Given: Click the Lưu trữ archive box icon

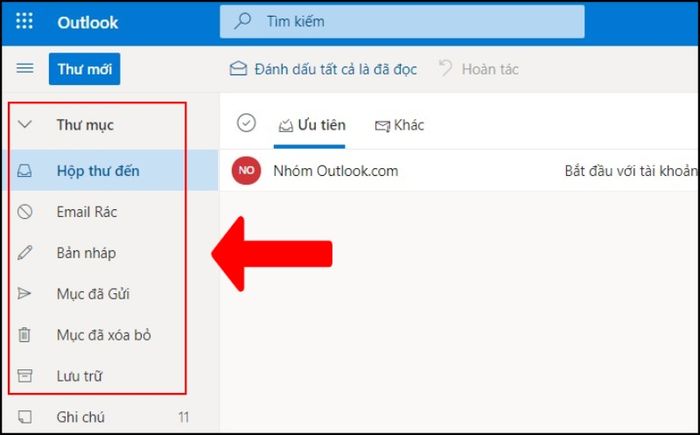Looking at the screenshot, I should (x=25, y=376).
